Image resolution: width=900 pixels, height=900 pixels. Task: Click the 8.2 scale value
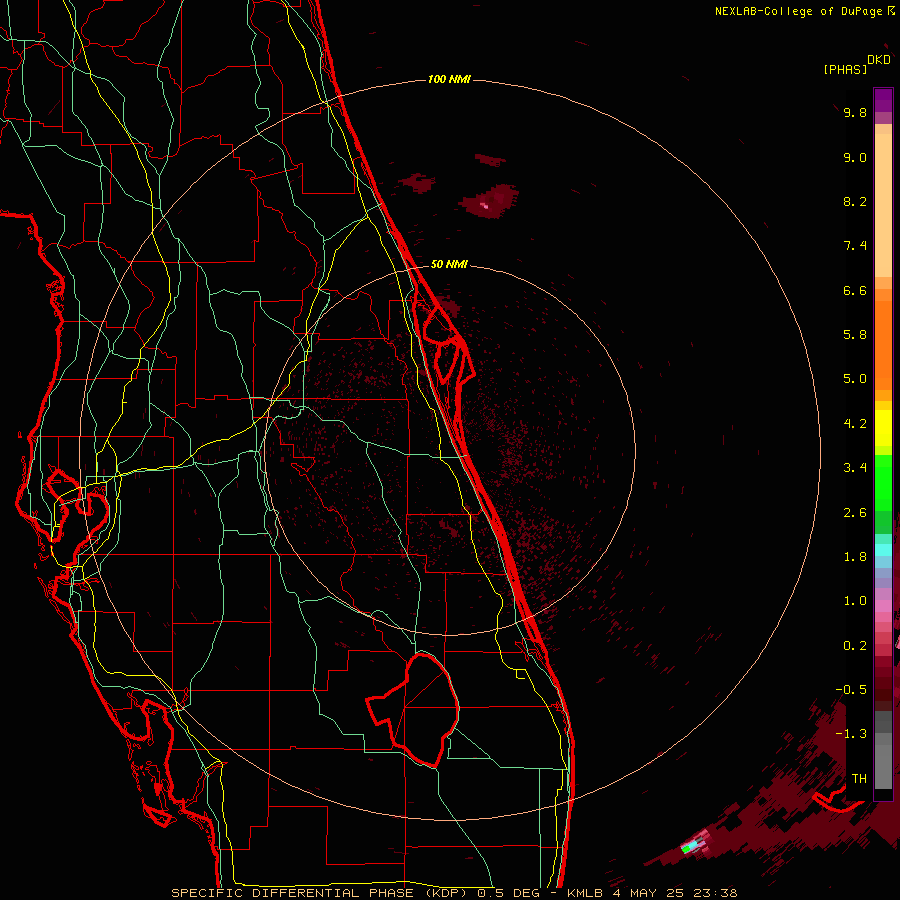[x=855, y=201]
